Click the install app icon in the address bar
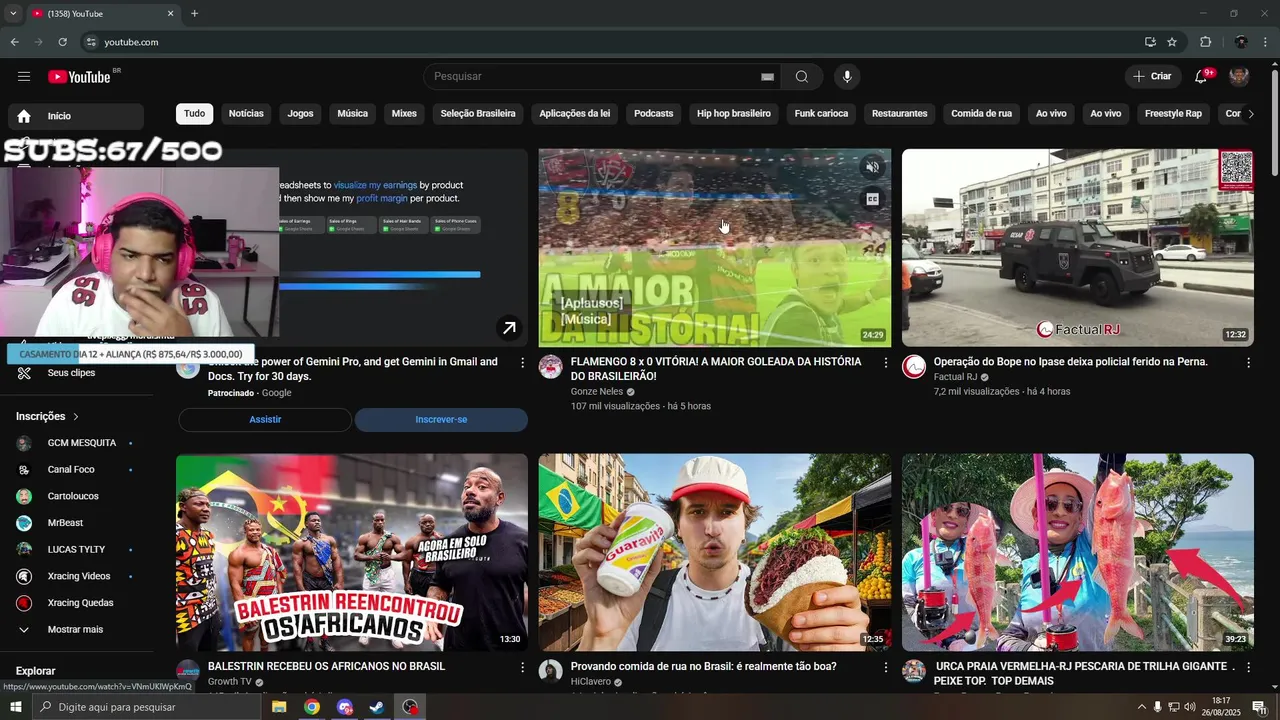The width and height of the screenshot is (1280, 720). click(x=1150, y=42)
